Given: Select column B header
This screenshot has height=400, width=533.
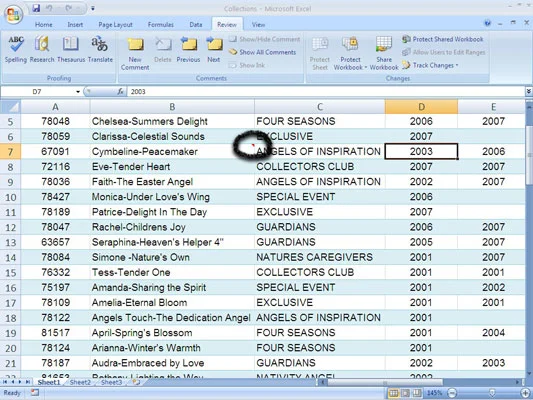Looking at the screenshot, I should [172, 107].
